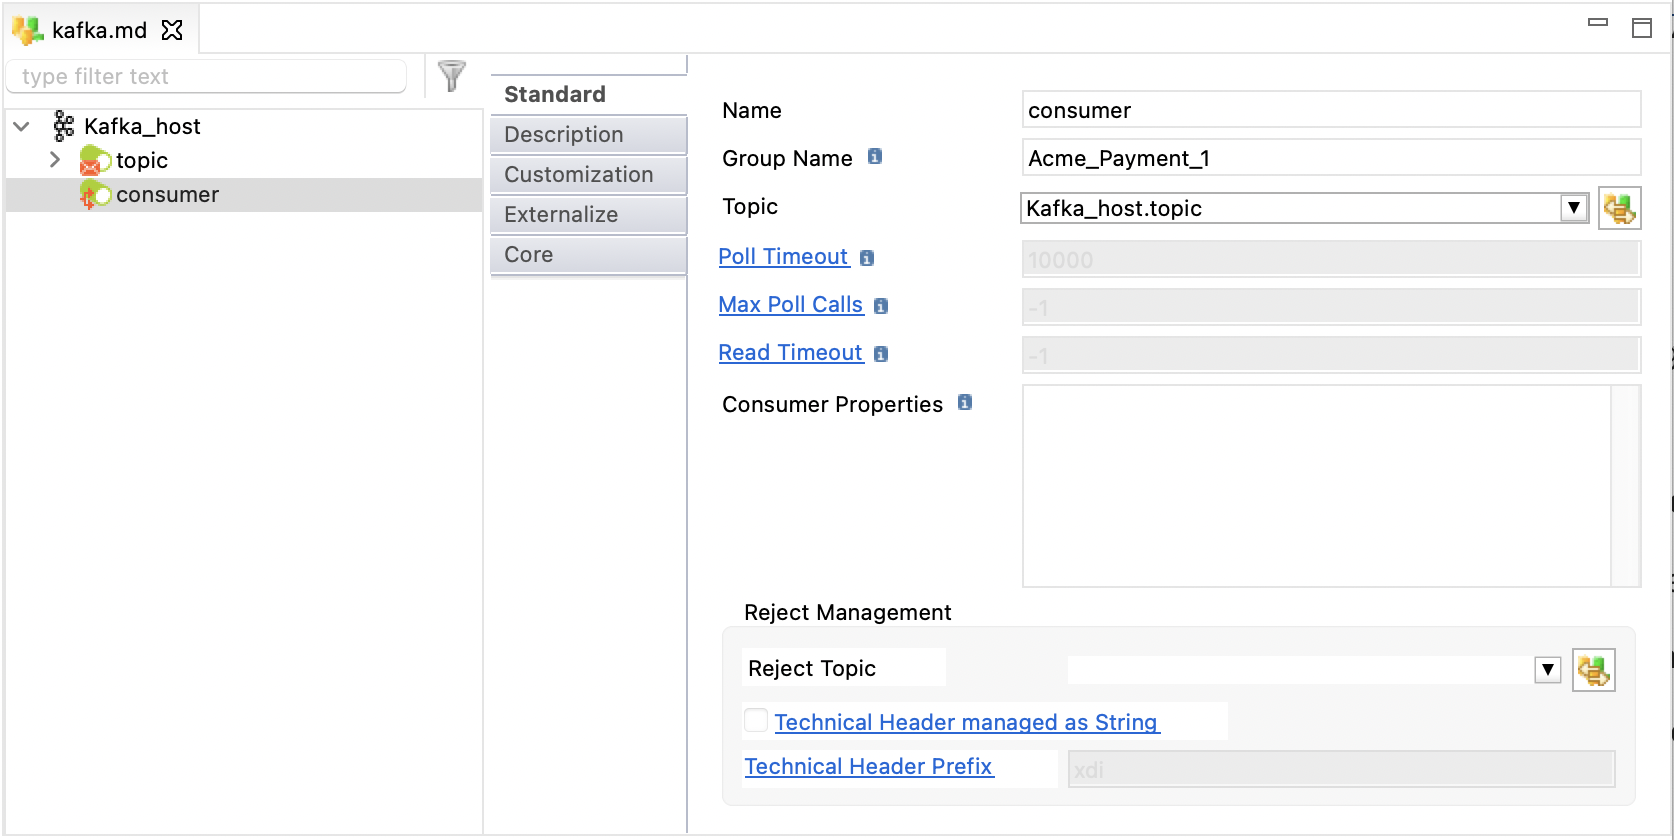Click the Max Poll Calls value field
Image resolution: width=1674 pixels, height=840 pixels.
(x=1331, y=307)
